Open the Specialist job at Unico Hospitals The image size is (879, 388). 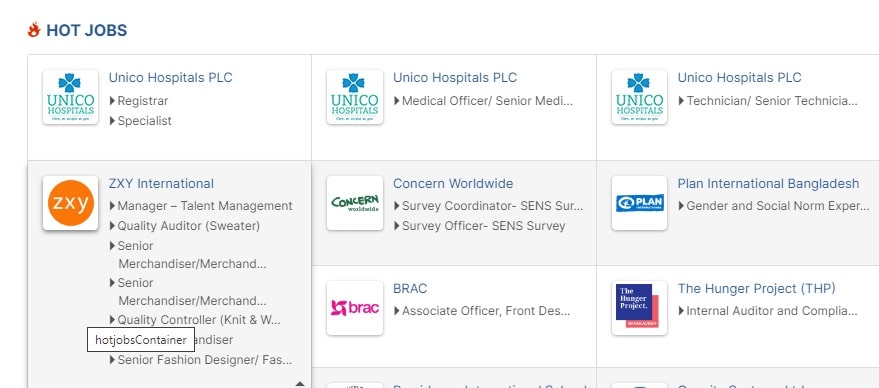tap(144, 121)
